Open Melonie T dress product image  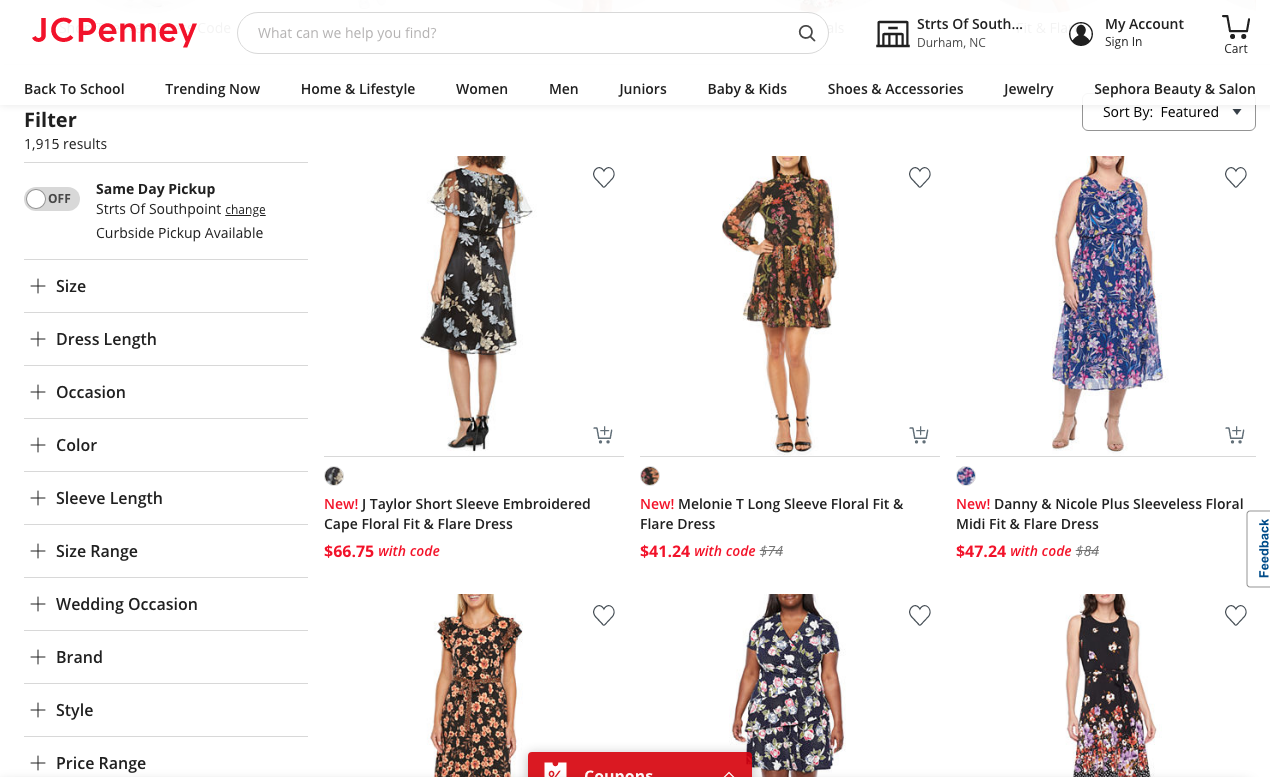pyautogui.click(x=790, y=304)
